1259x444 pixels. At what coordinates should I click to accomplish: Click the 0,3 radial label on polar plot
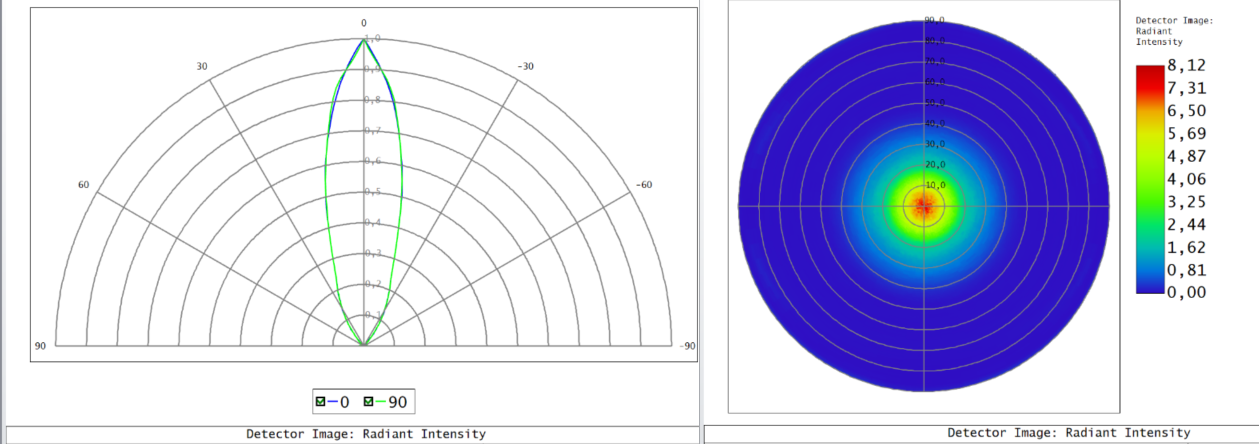pos(372,253)
